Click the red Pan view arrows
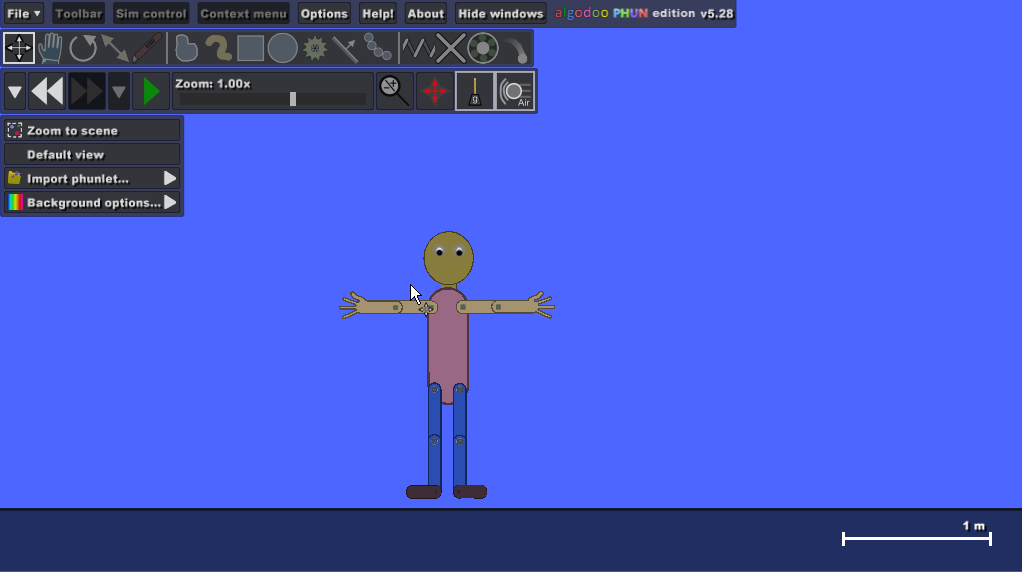 point(435,91)
